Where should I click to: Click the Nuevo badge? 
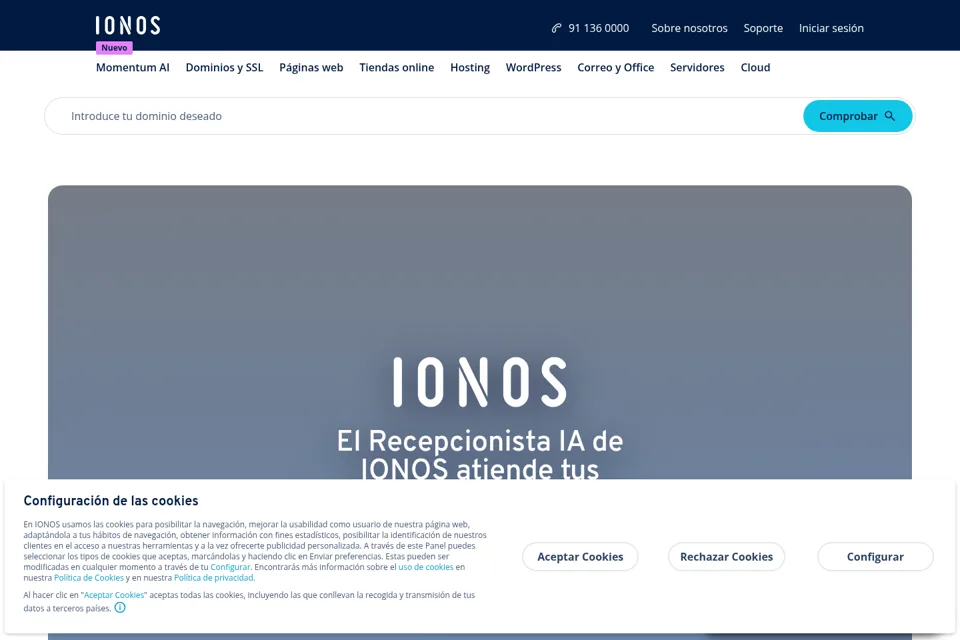[114, 48]
